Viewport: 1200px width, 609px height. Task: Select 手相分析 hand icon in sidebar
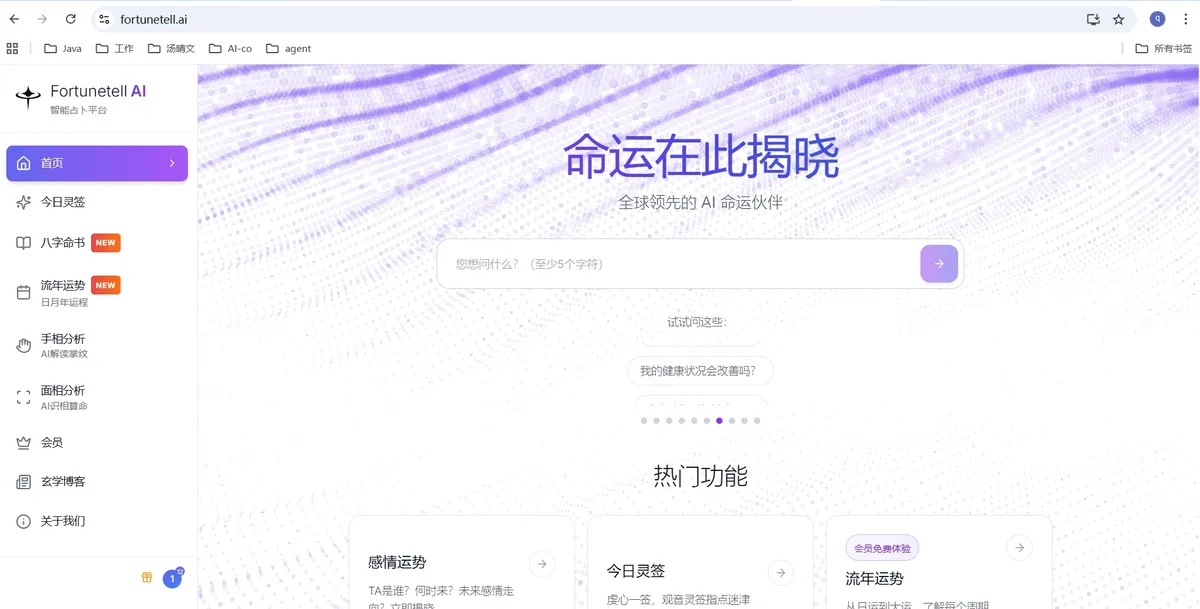coord(24,345)
